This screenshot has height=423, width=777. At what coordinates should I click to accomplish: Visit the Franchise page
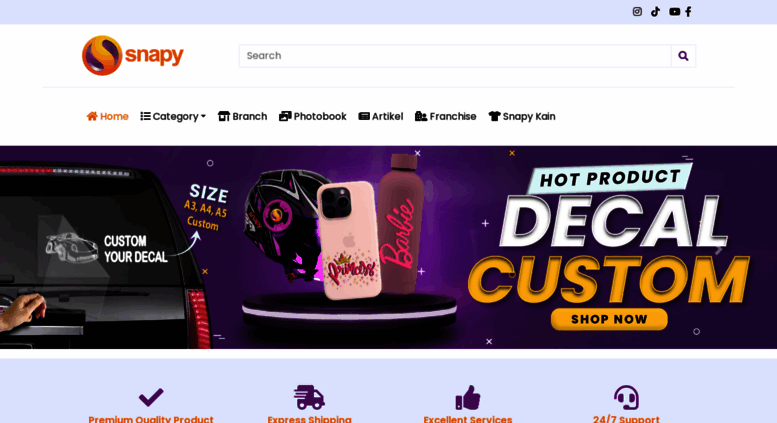pyautogui.click(x=445, y=116)
